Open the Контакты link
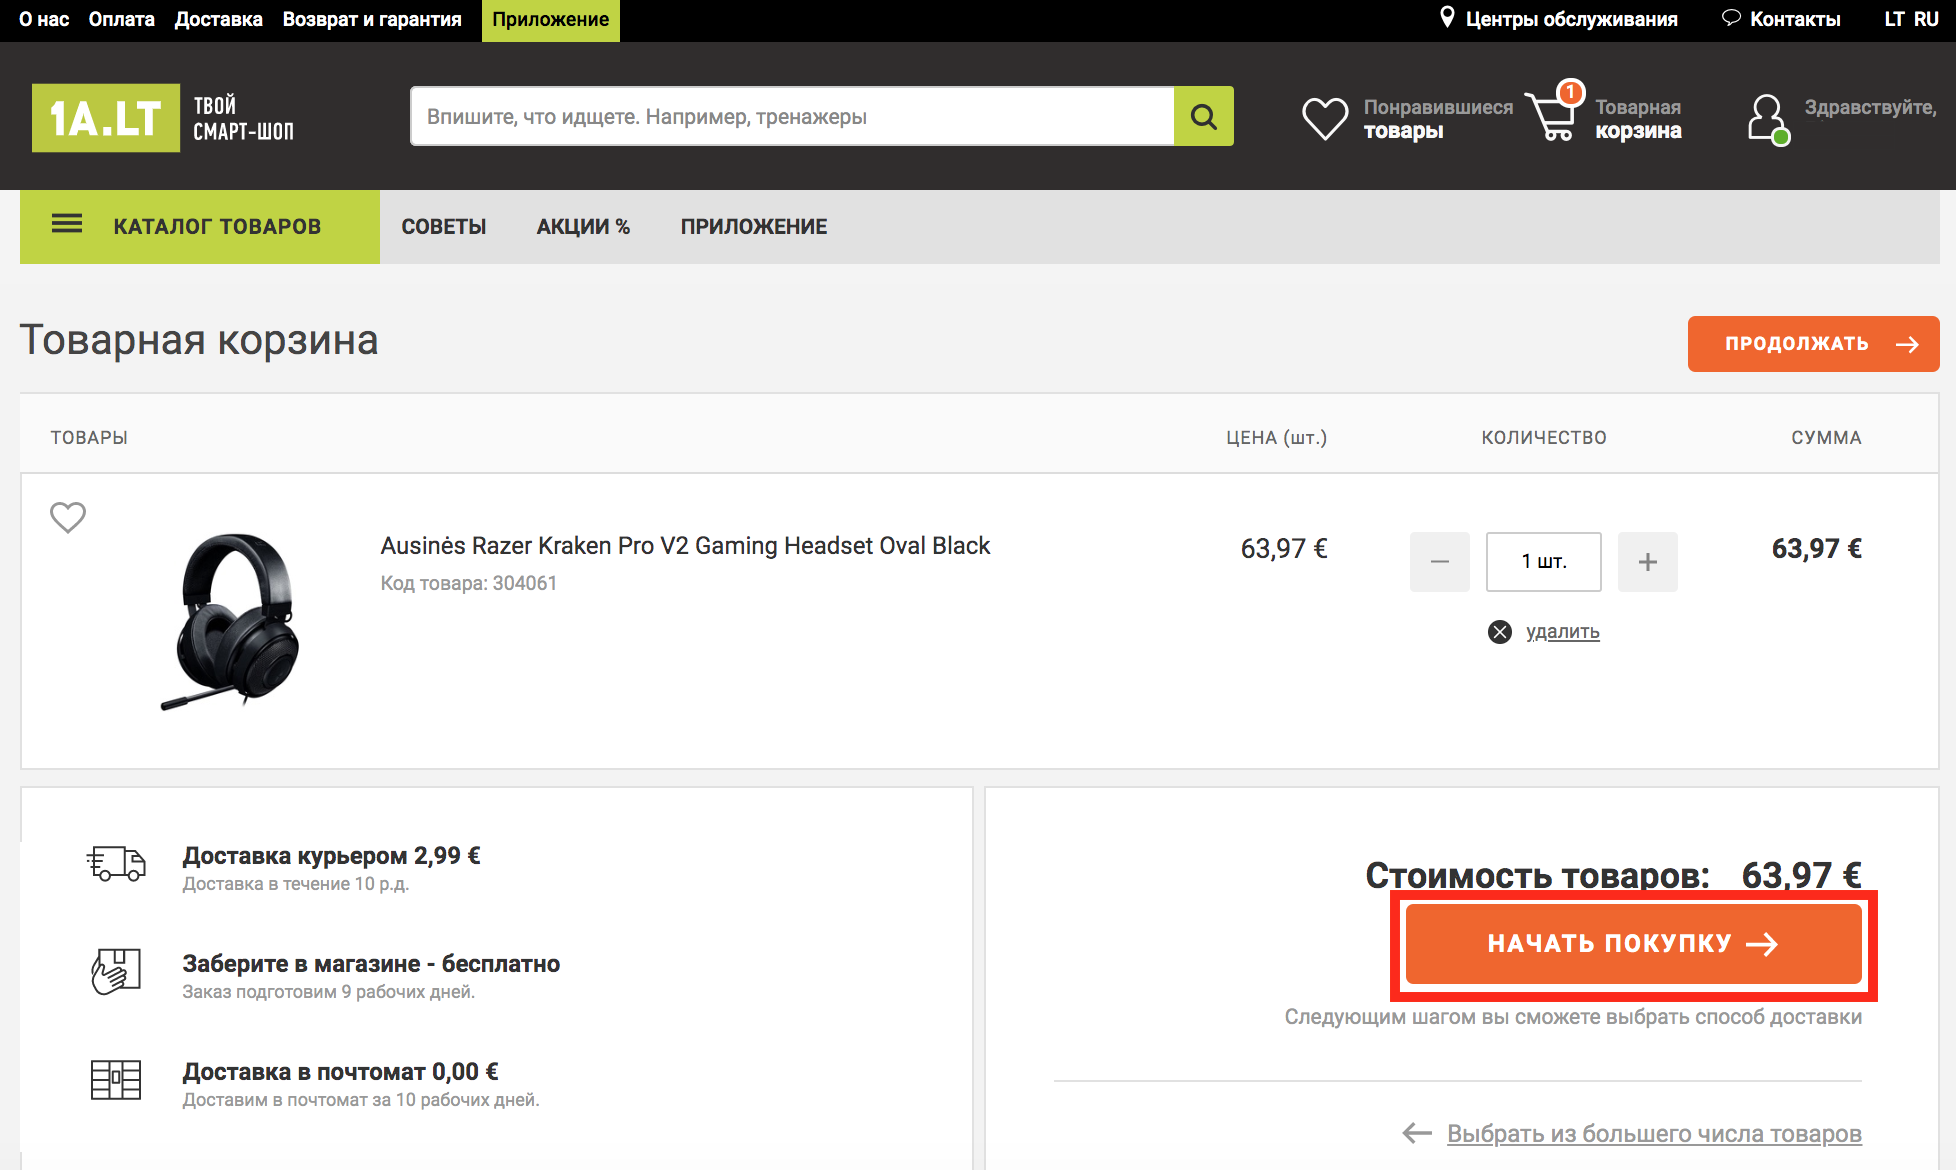The height and width of the screenshot is (1170, 1956). click(x=1795, y=19)
